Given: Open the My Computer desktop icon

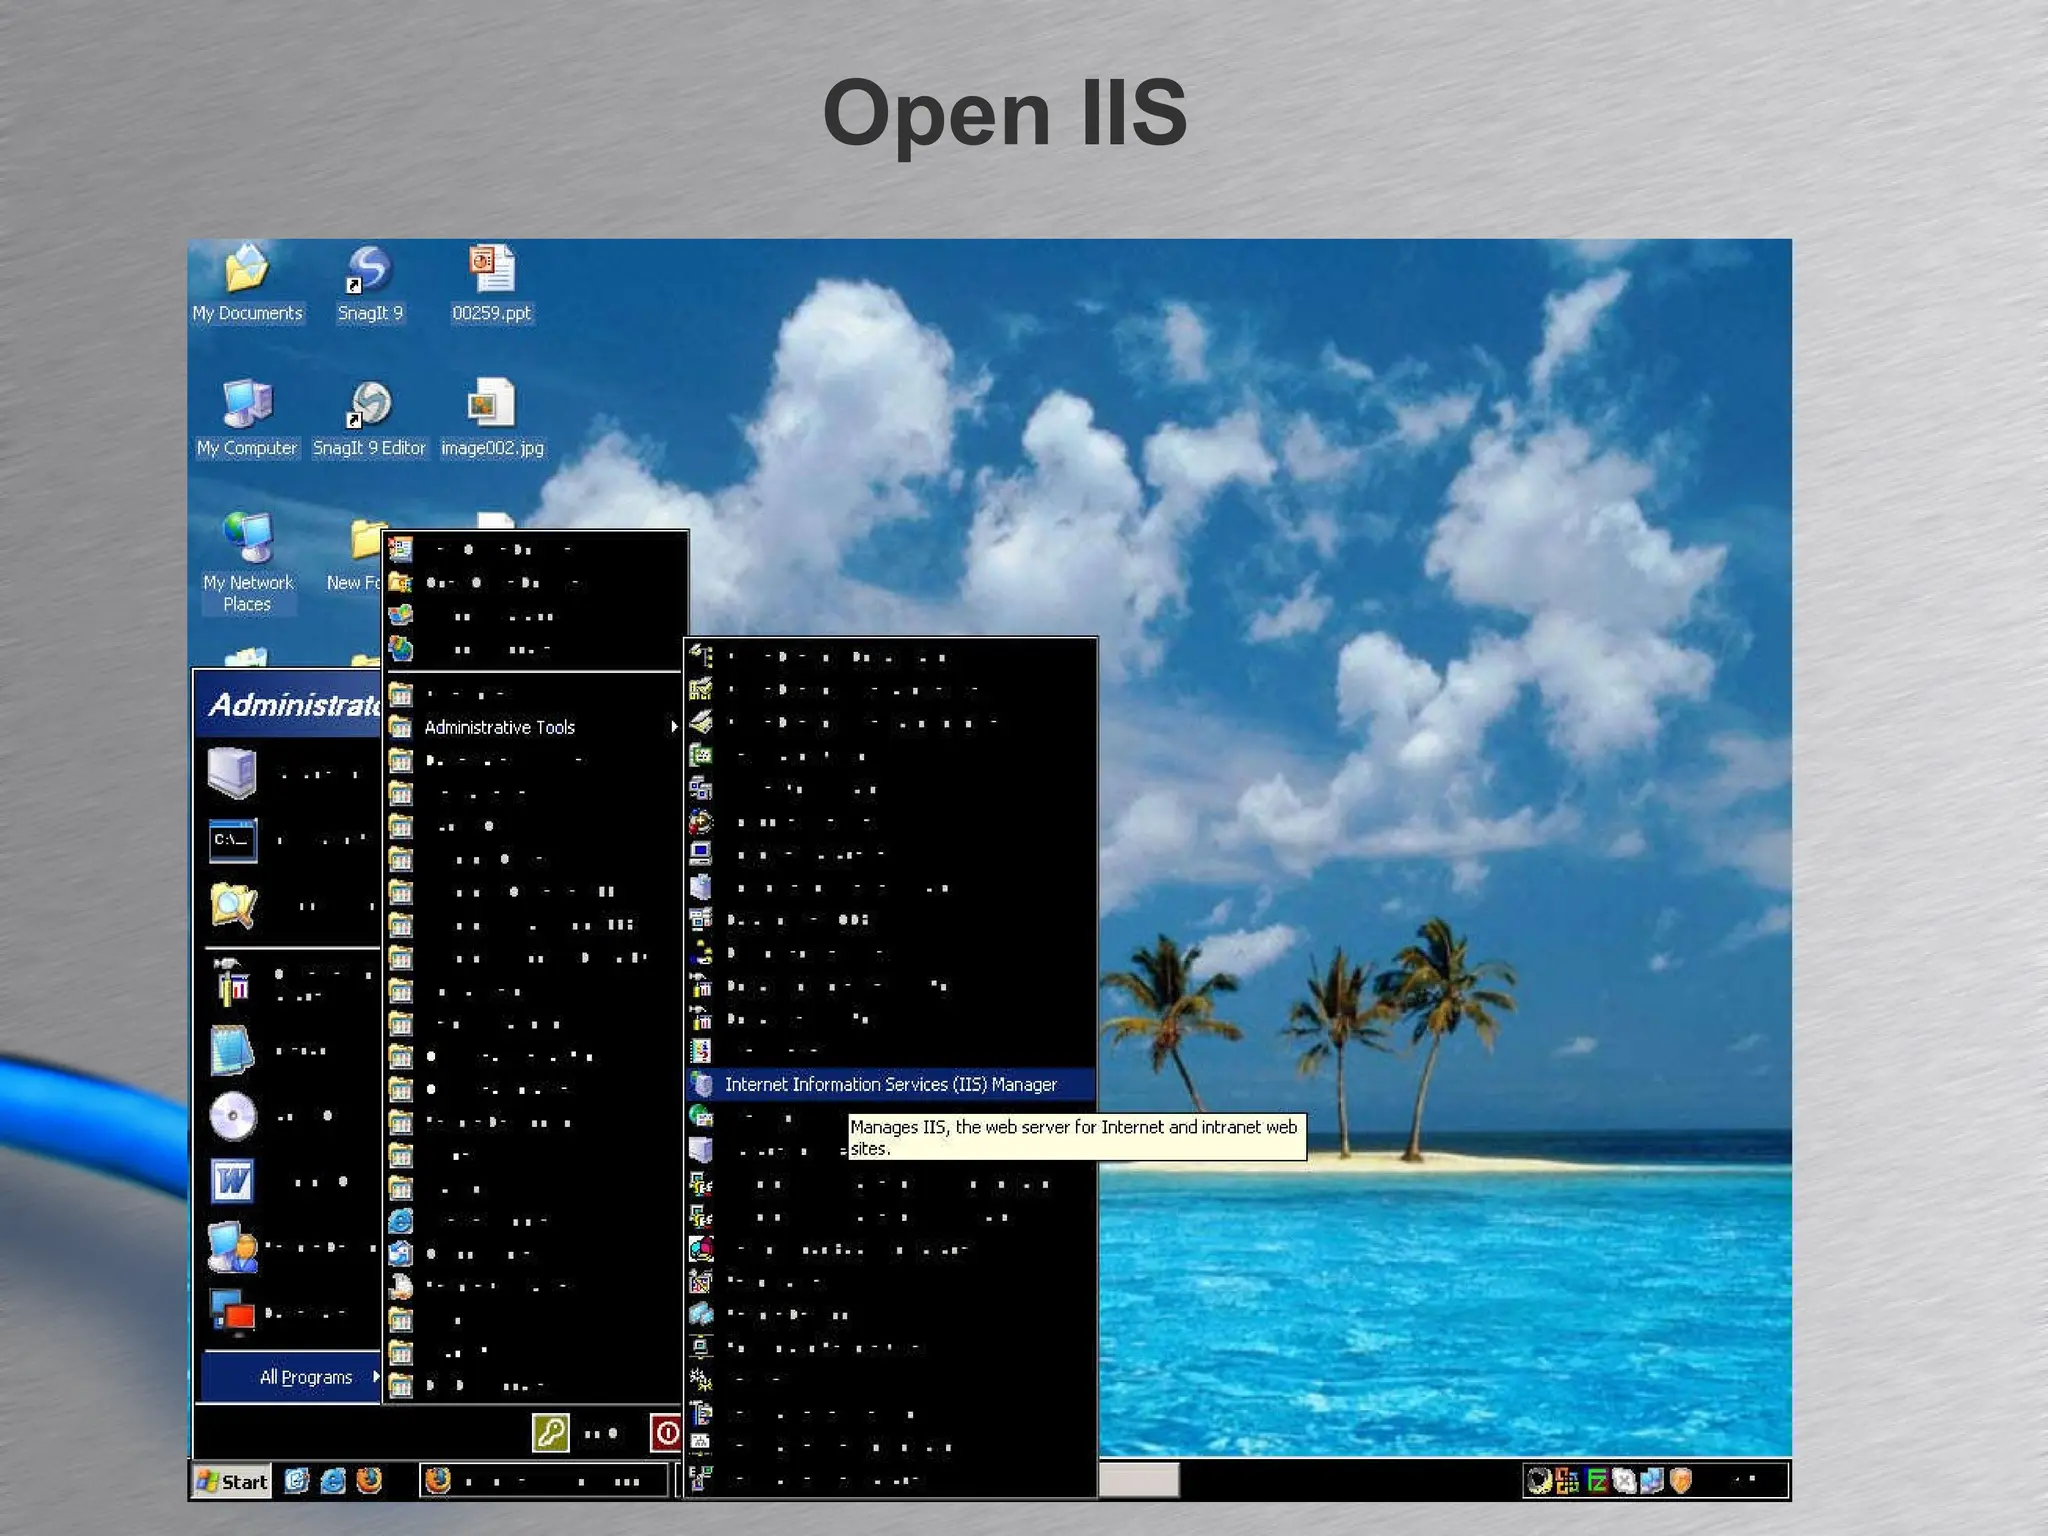Looking at the screenshot, I should pos(247,420).
